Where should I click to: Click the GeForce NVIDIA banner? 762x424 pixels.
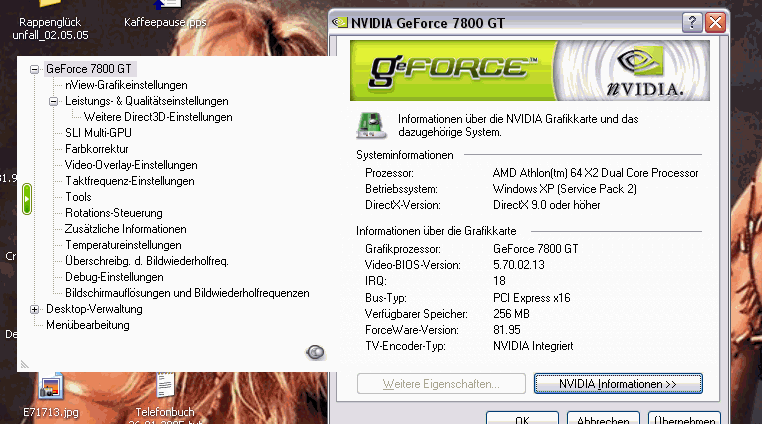(x=530, y=71)
